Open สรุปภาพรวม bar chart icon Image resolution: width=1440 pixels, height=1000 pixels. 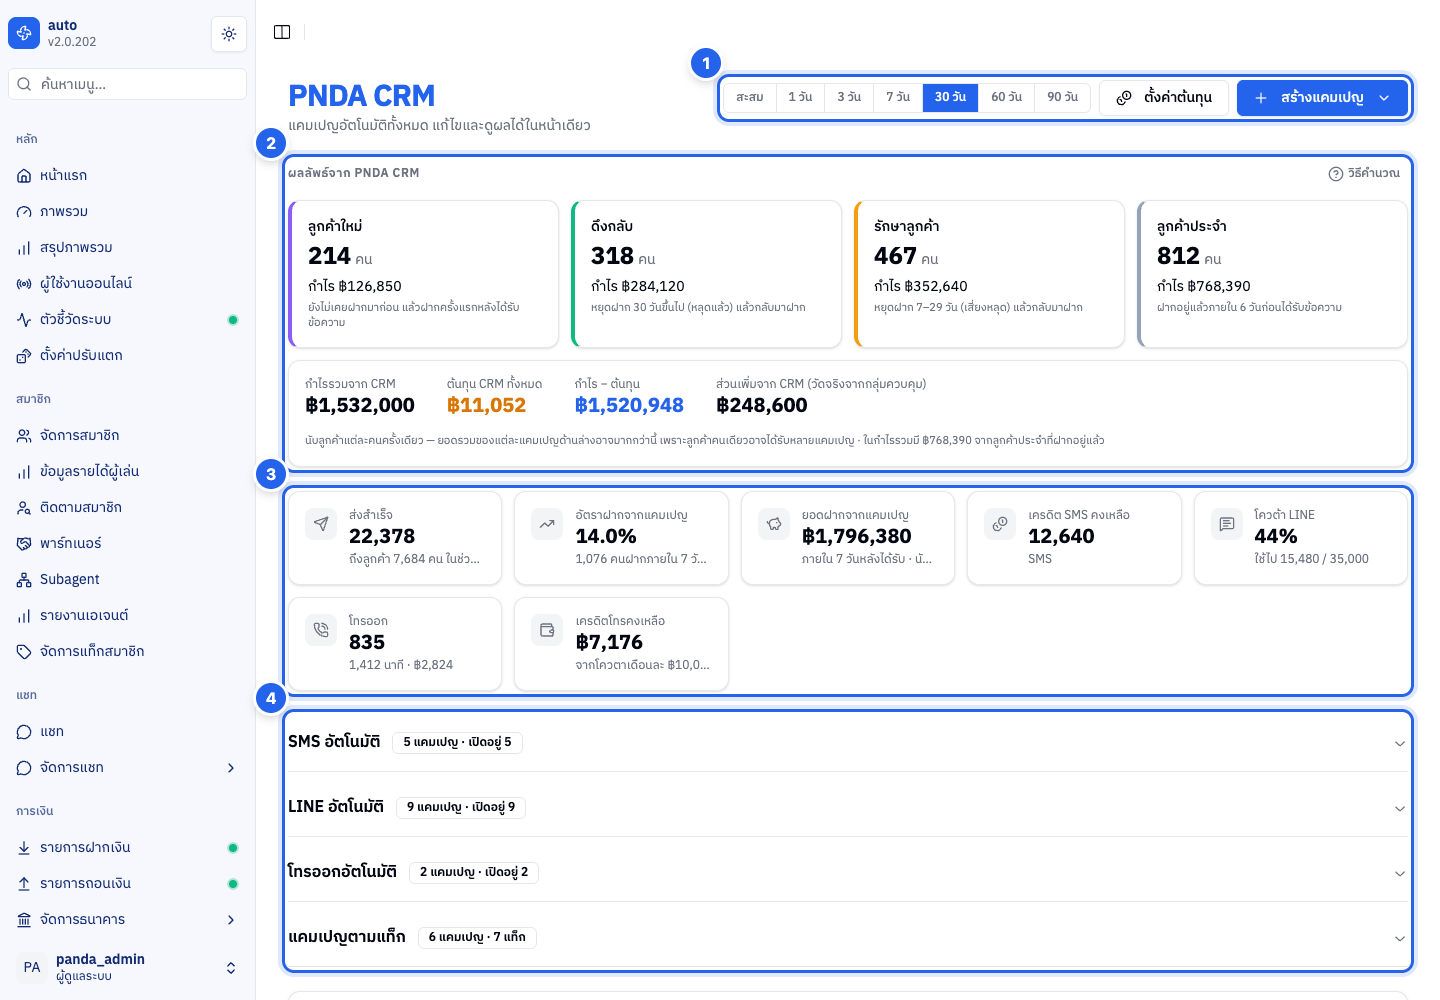click(24, 248)
